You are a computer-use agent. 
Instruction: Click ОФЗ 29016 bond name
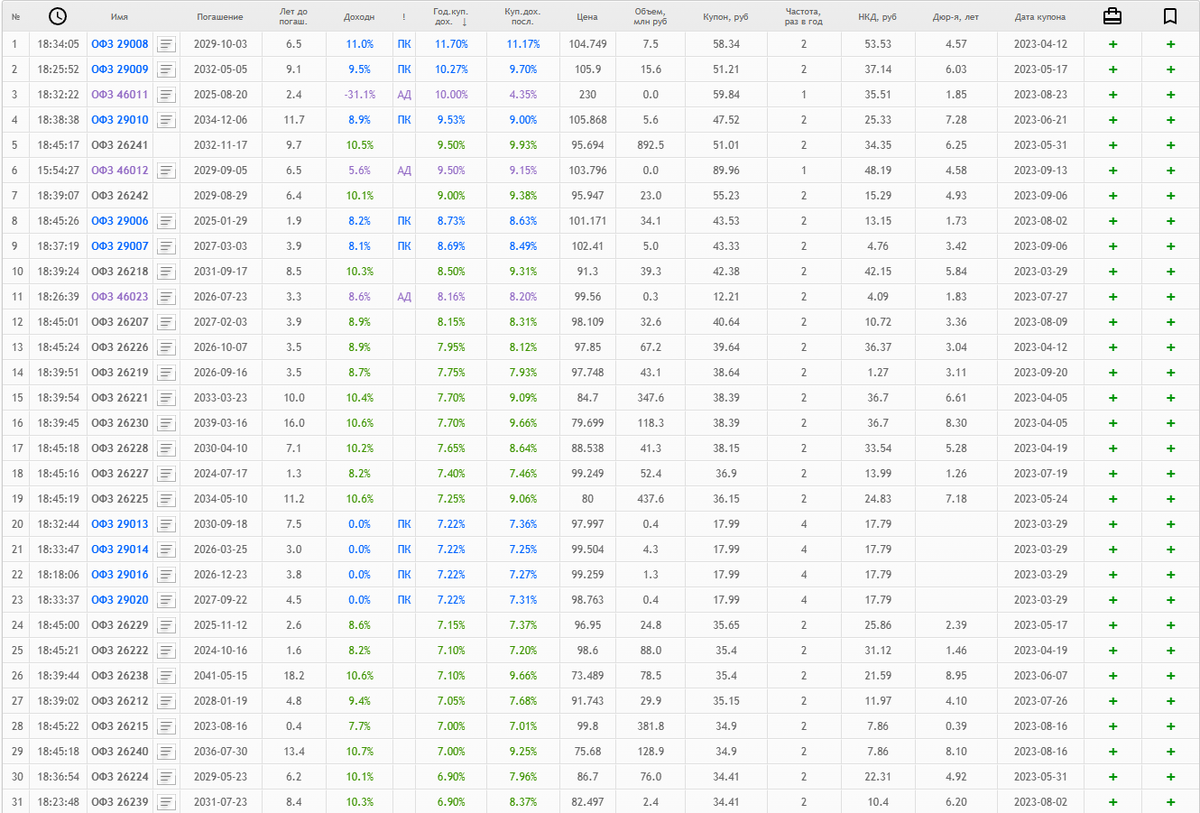pos(120,575)
